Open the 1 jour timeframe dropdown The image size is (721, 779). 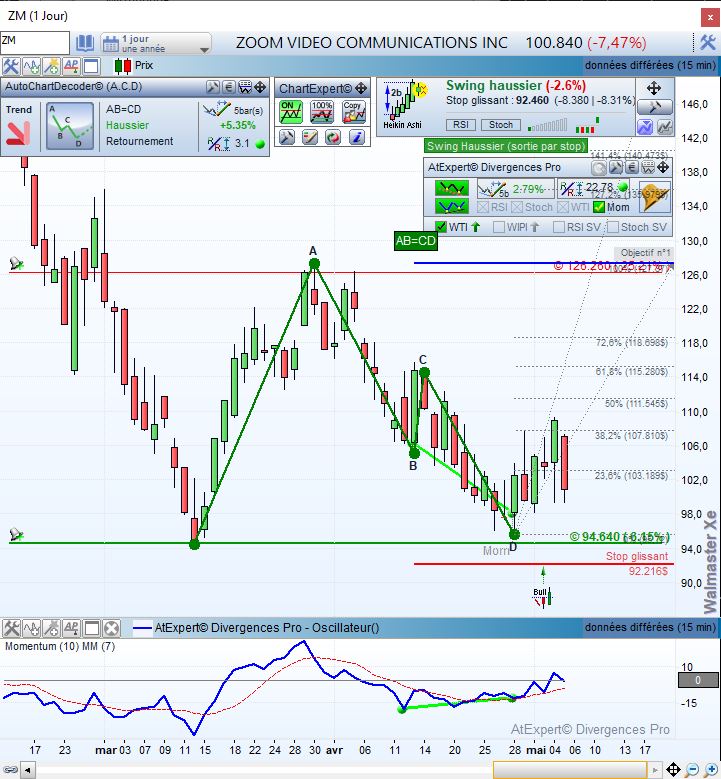pos(156,44)
